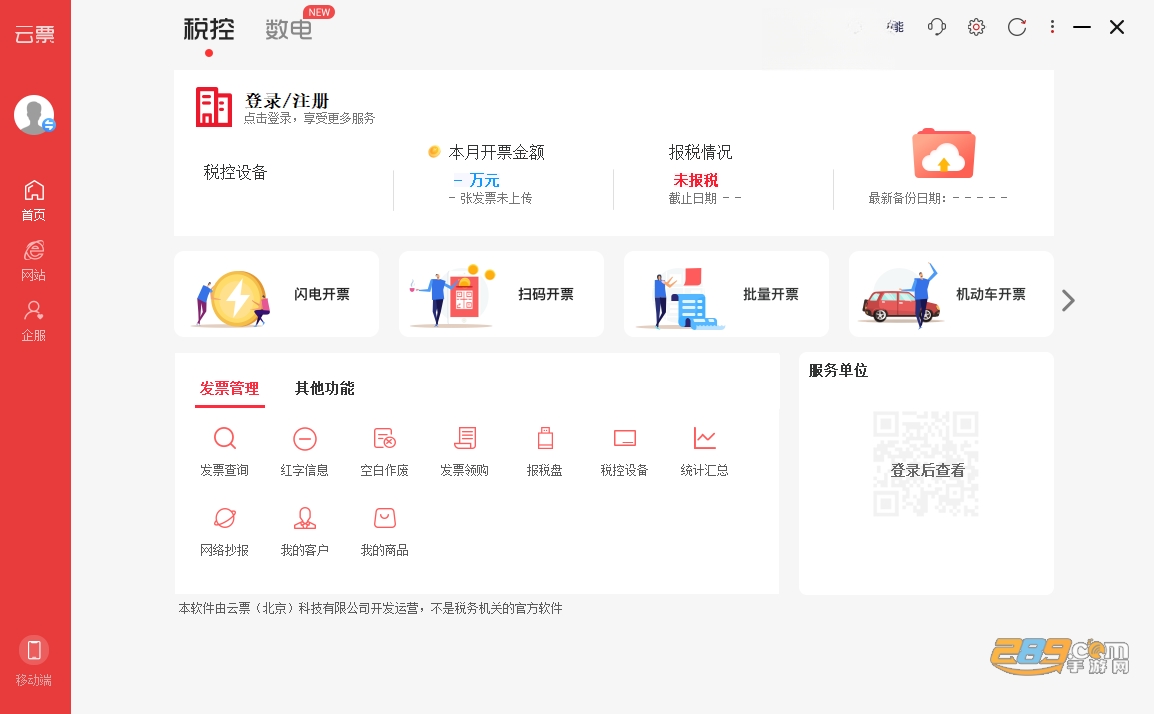Click the 扫码开票 card
The height and width of the screenshot is (714, 1154).
pos(501,294)
